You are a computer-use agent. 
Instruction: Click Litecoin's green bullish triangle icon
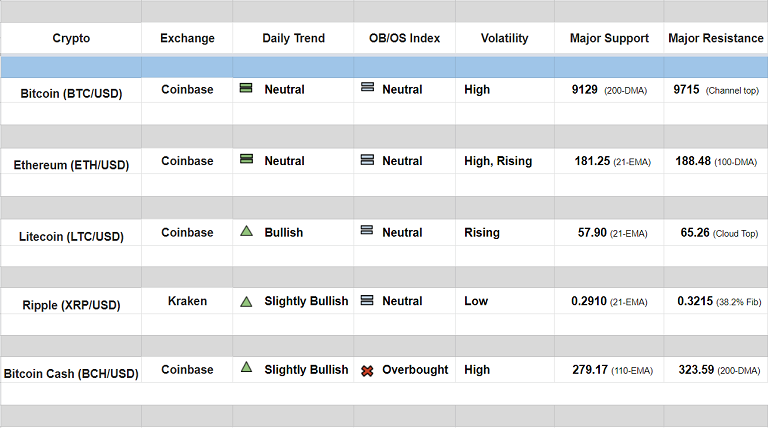(x=246, y=231)
